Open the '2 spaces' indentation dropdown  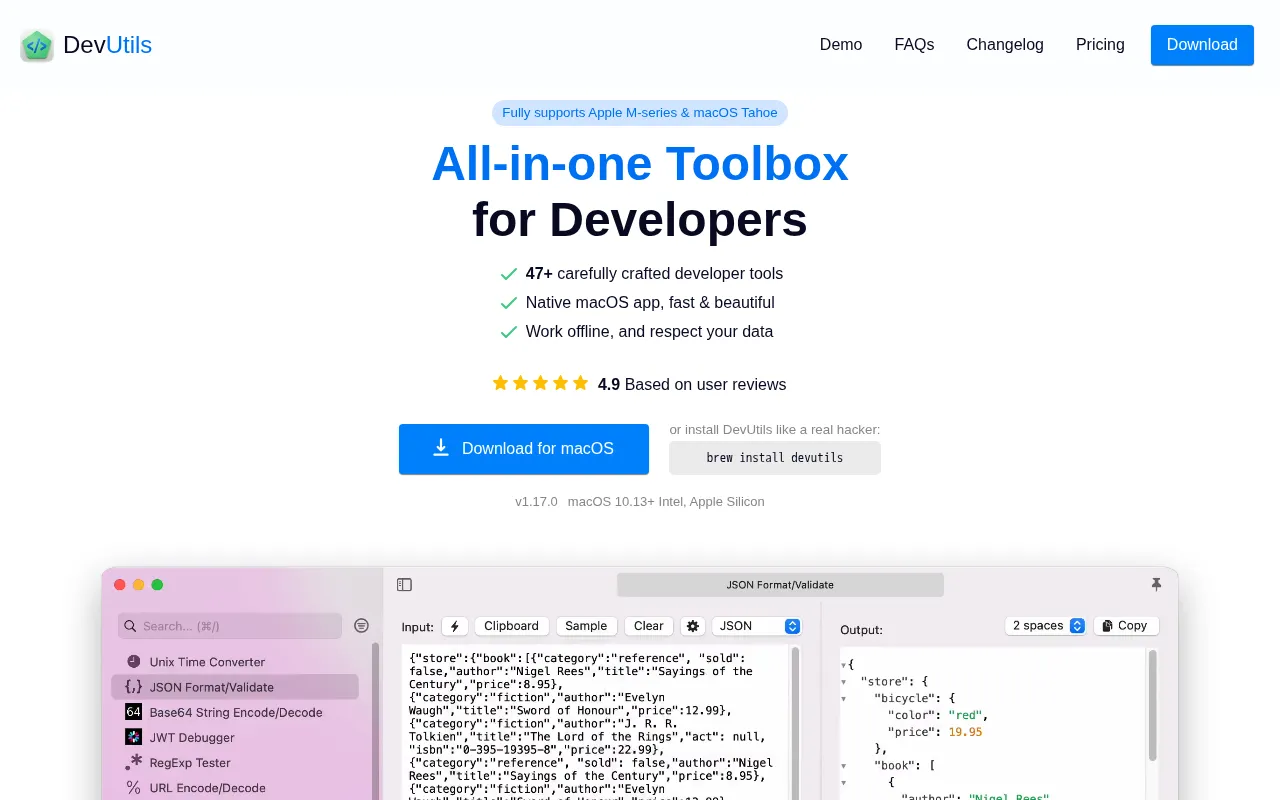[x=1046, y=626]
